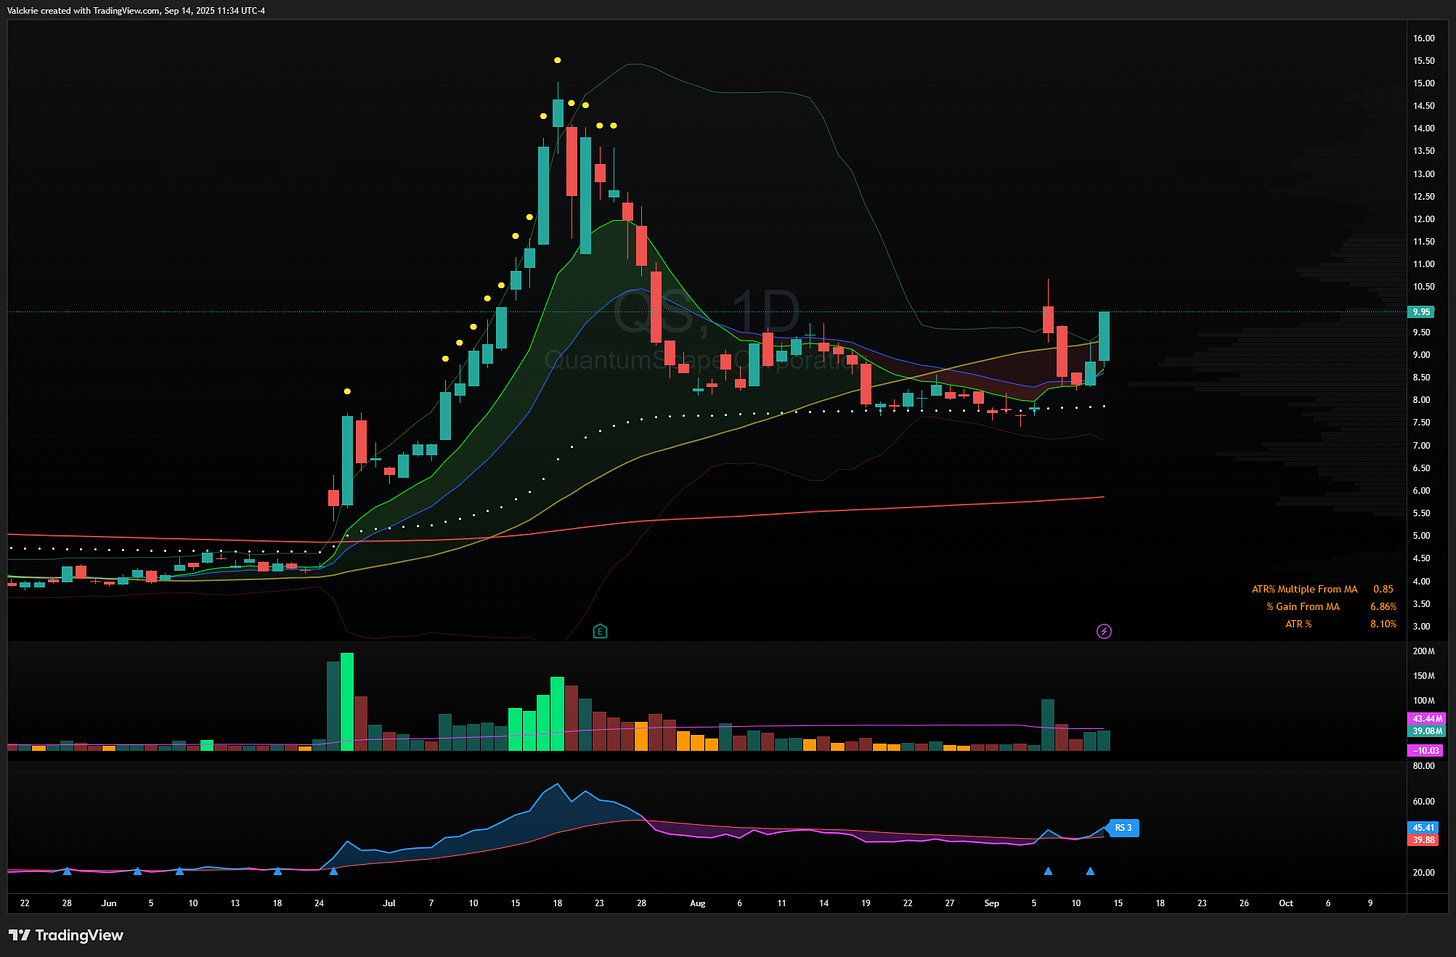Click the pink -10.03 value tag

pyautogui.click(x=1426, y=750)
